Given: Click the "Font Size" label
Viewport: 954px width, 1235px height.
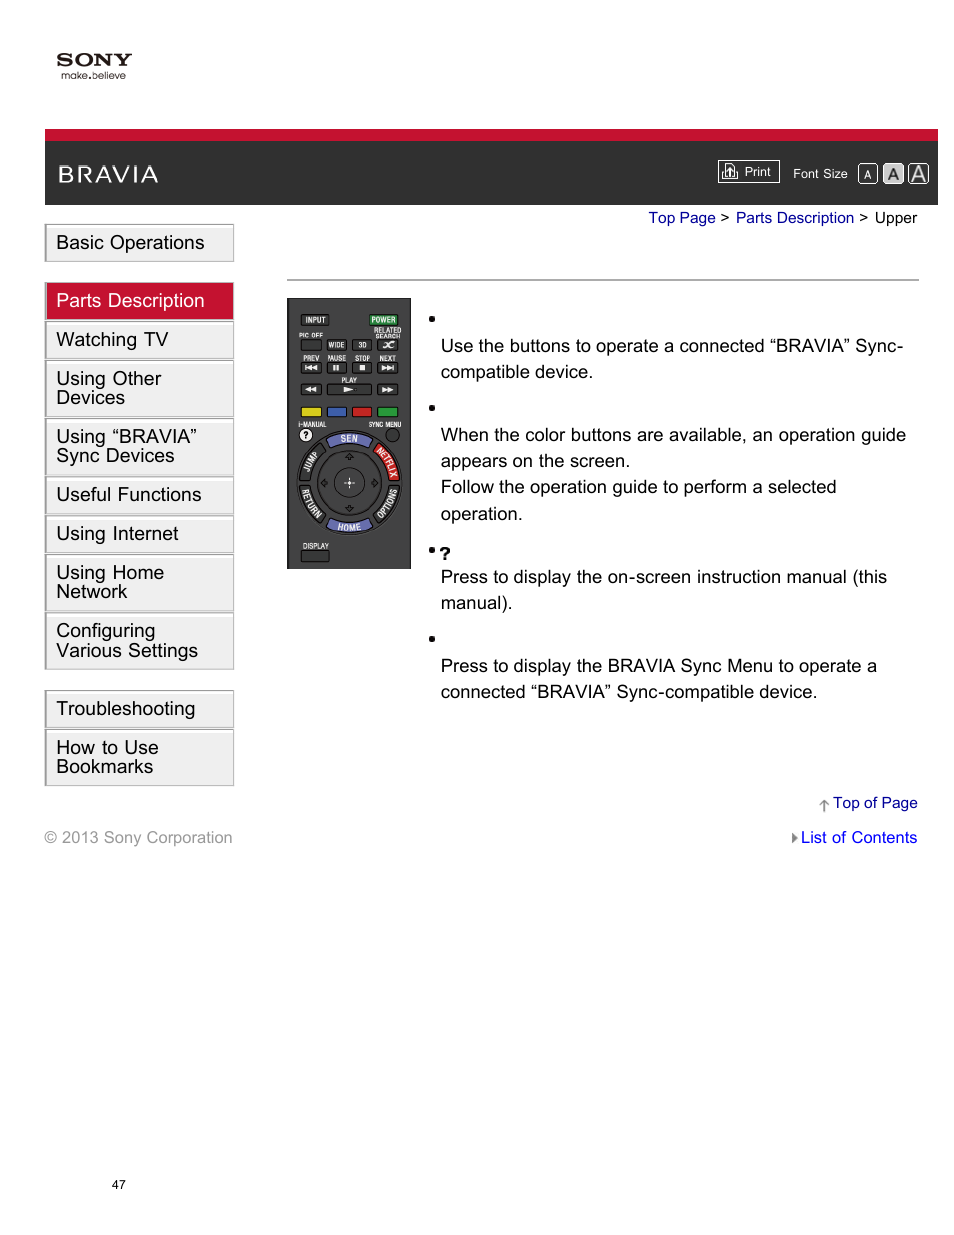Looking at the screenshot, I should pos(820,174).
